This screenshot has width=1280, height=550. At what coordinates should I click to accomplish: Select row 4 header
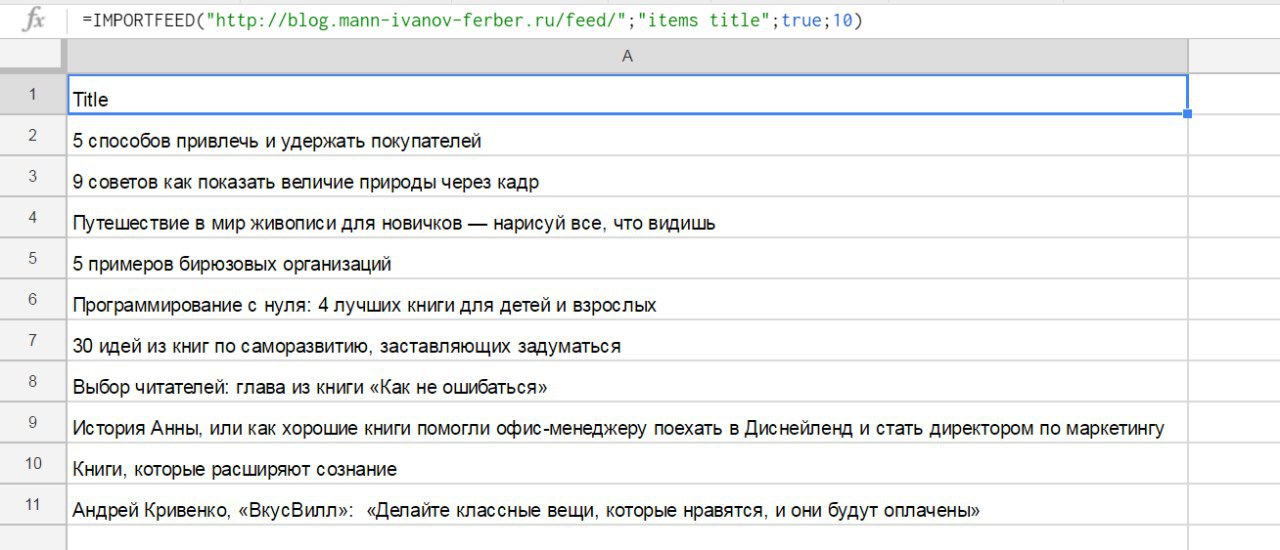point(33,217)
